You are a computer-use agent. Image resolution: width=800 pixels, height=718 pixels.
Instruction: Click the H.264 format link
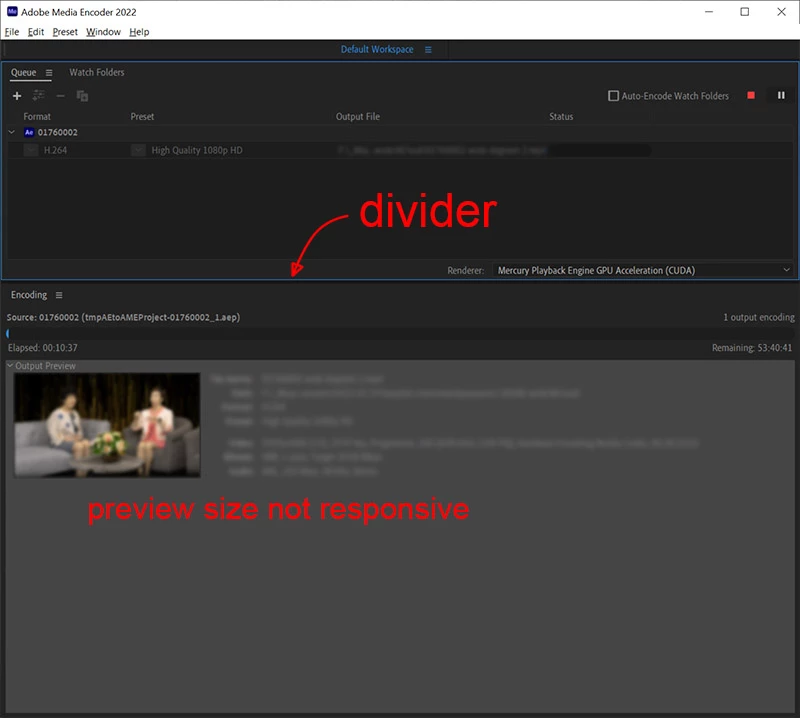55,150
